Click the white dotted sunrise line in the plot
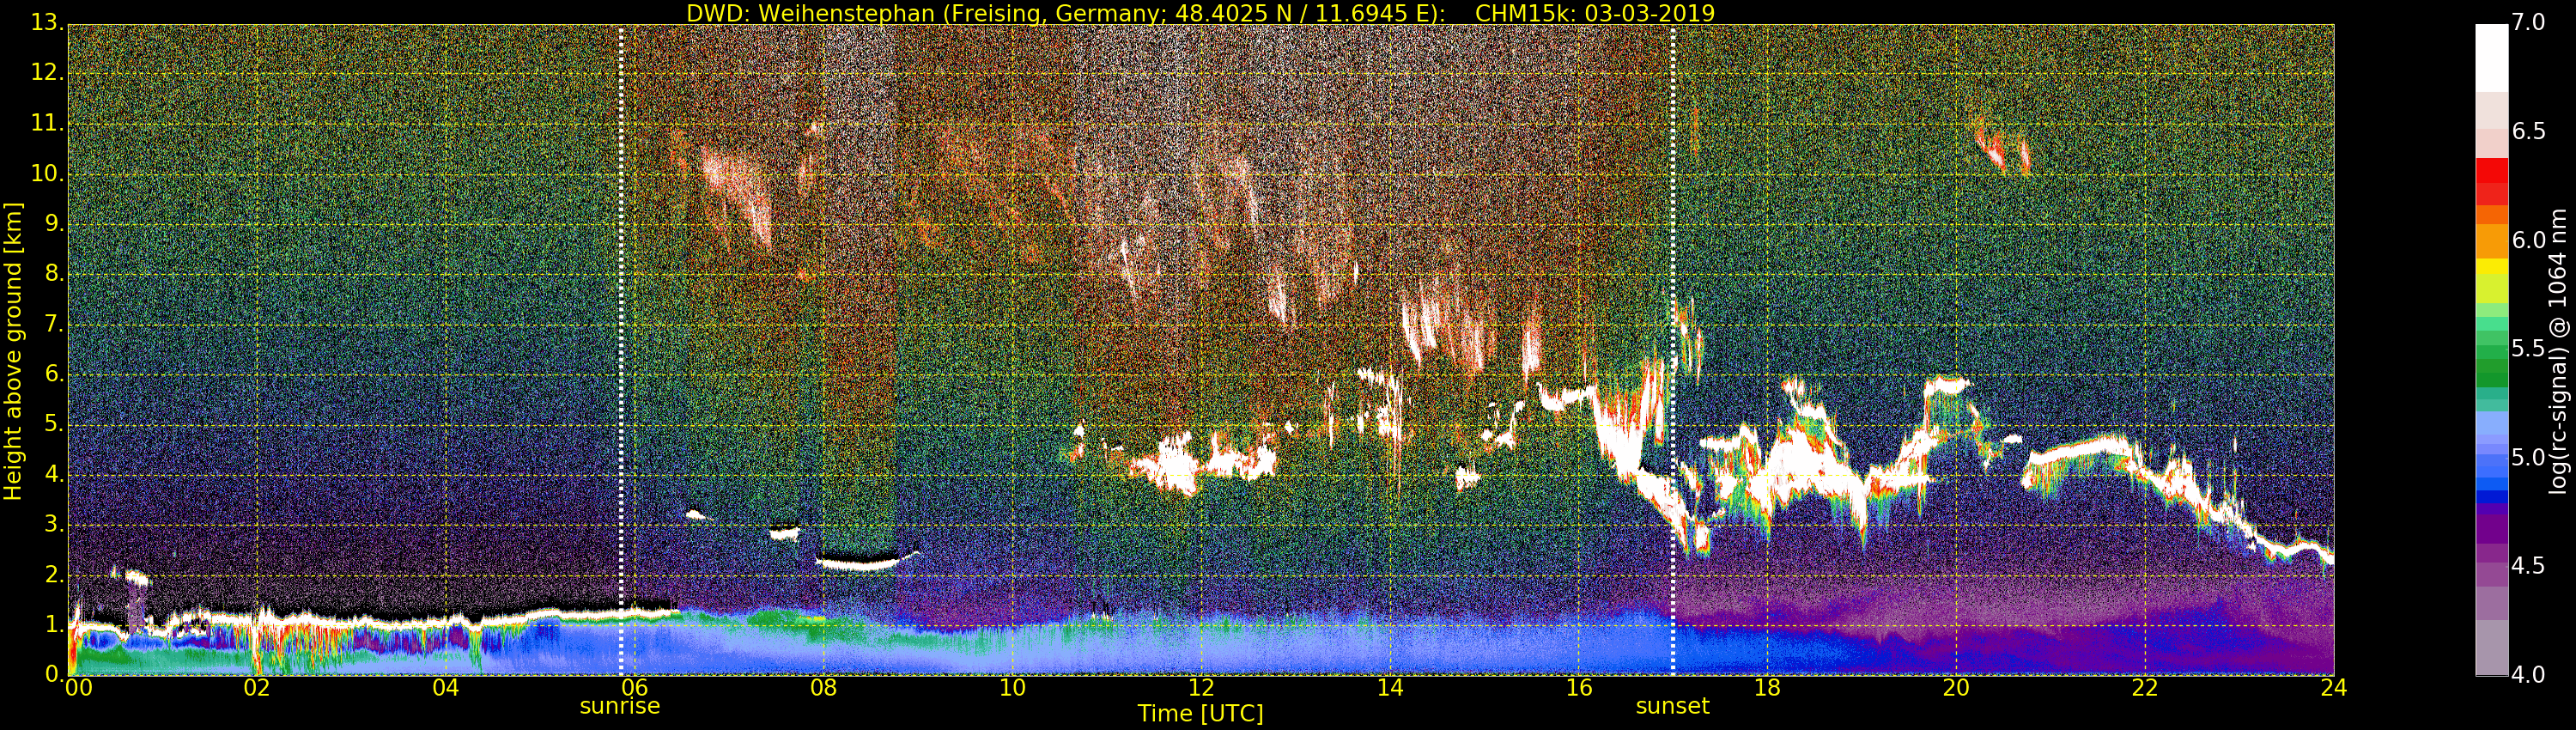The image size is (2576, 730). click(621, 350)
